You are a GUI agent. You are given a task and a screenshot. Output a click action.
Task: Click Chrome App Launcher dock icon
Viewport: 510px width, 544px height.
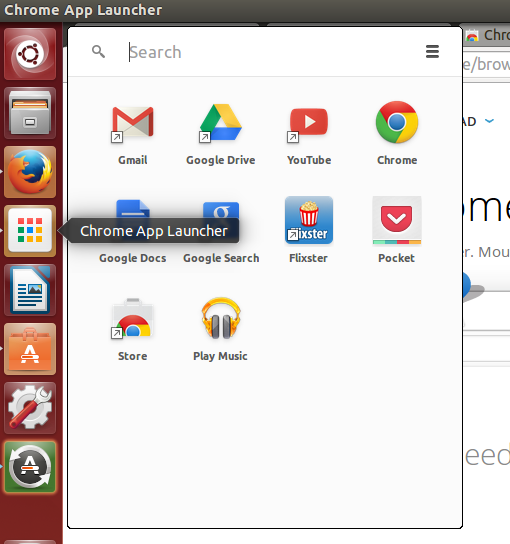point(30,231)
